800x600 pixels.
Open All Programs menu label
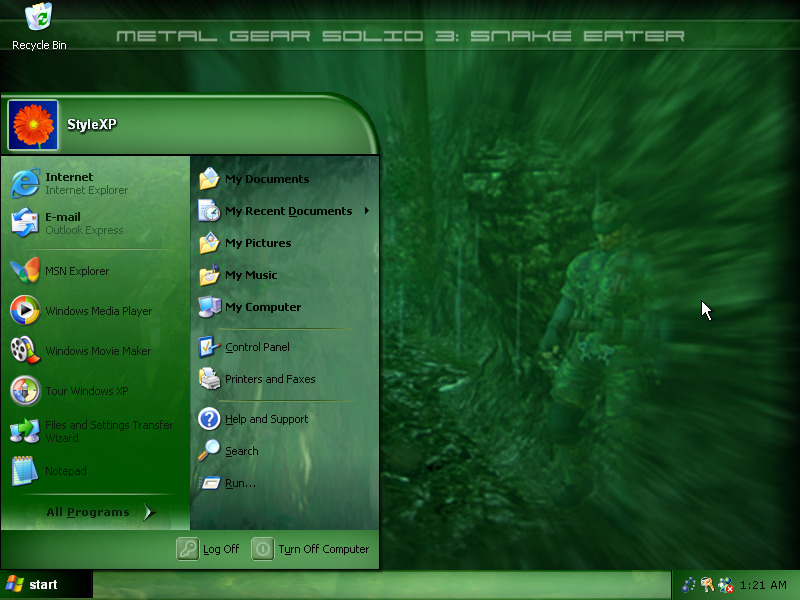point(88,512)
